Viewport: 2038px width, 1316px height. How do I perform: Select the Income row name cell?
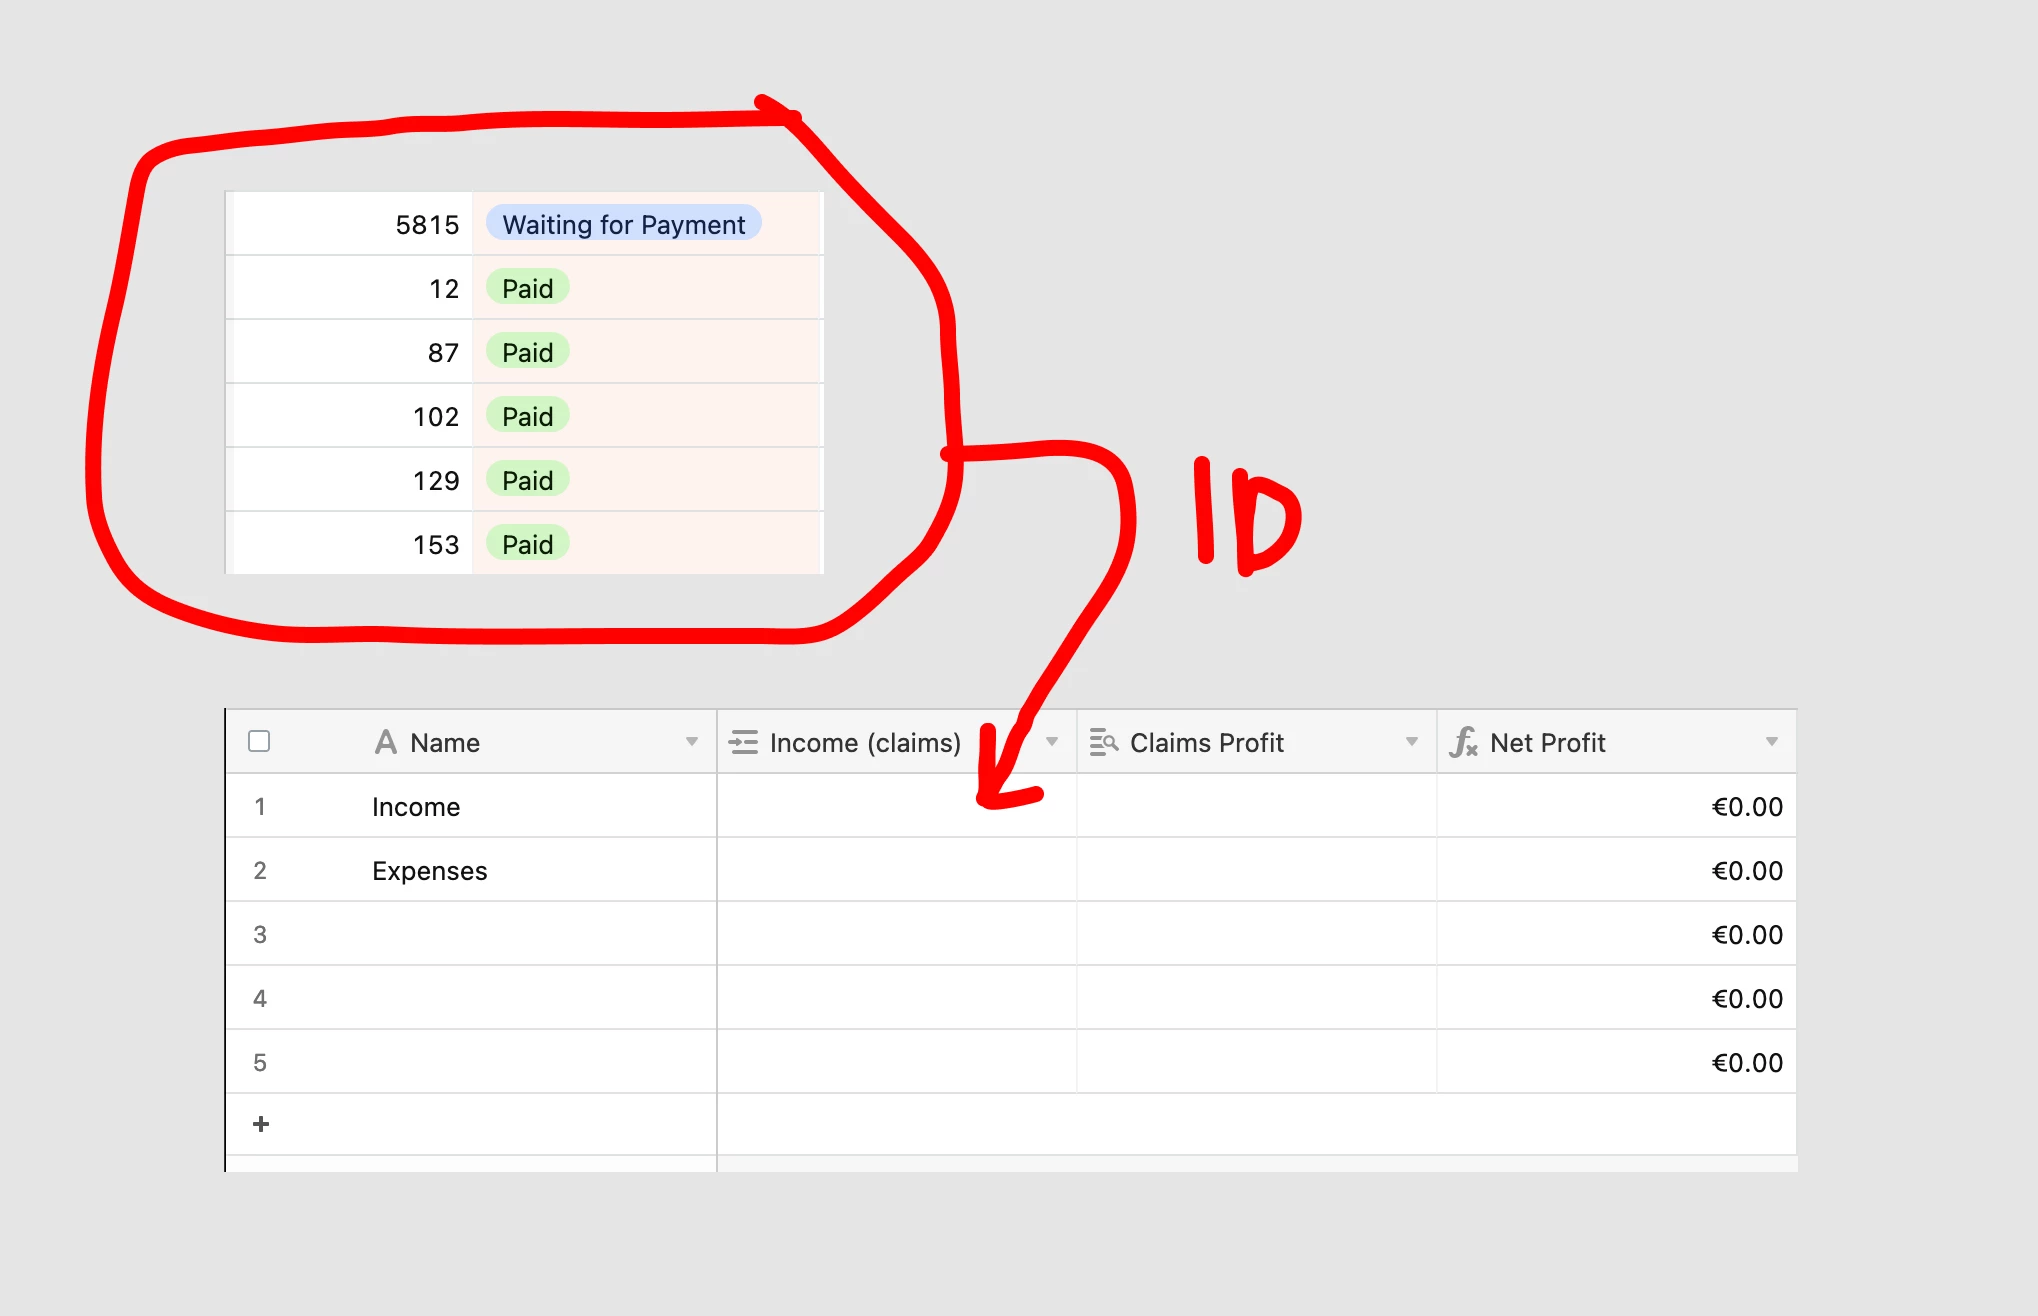click(x=416, y=807)
